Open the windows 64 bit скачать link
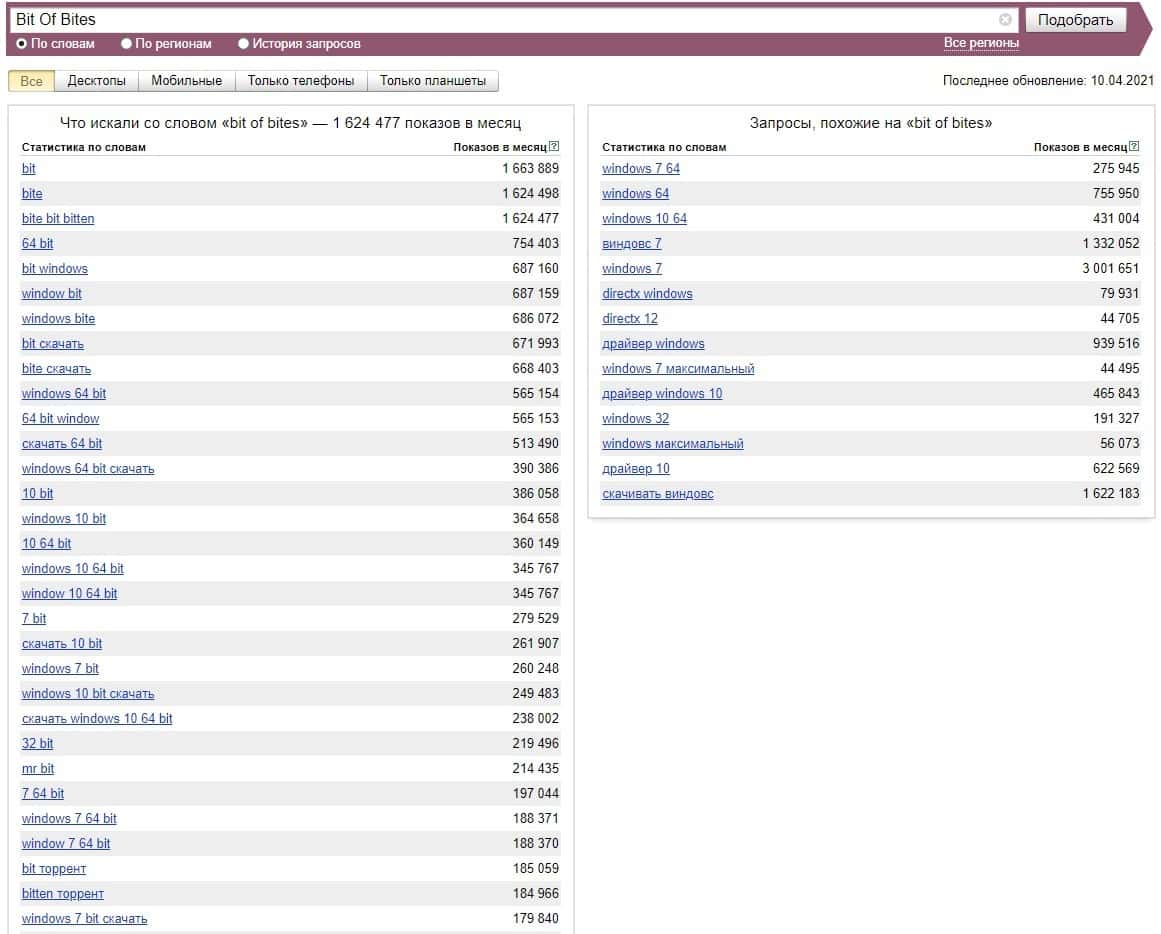Screen dimensions: 1161x934 88,468
